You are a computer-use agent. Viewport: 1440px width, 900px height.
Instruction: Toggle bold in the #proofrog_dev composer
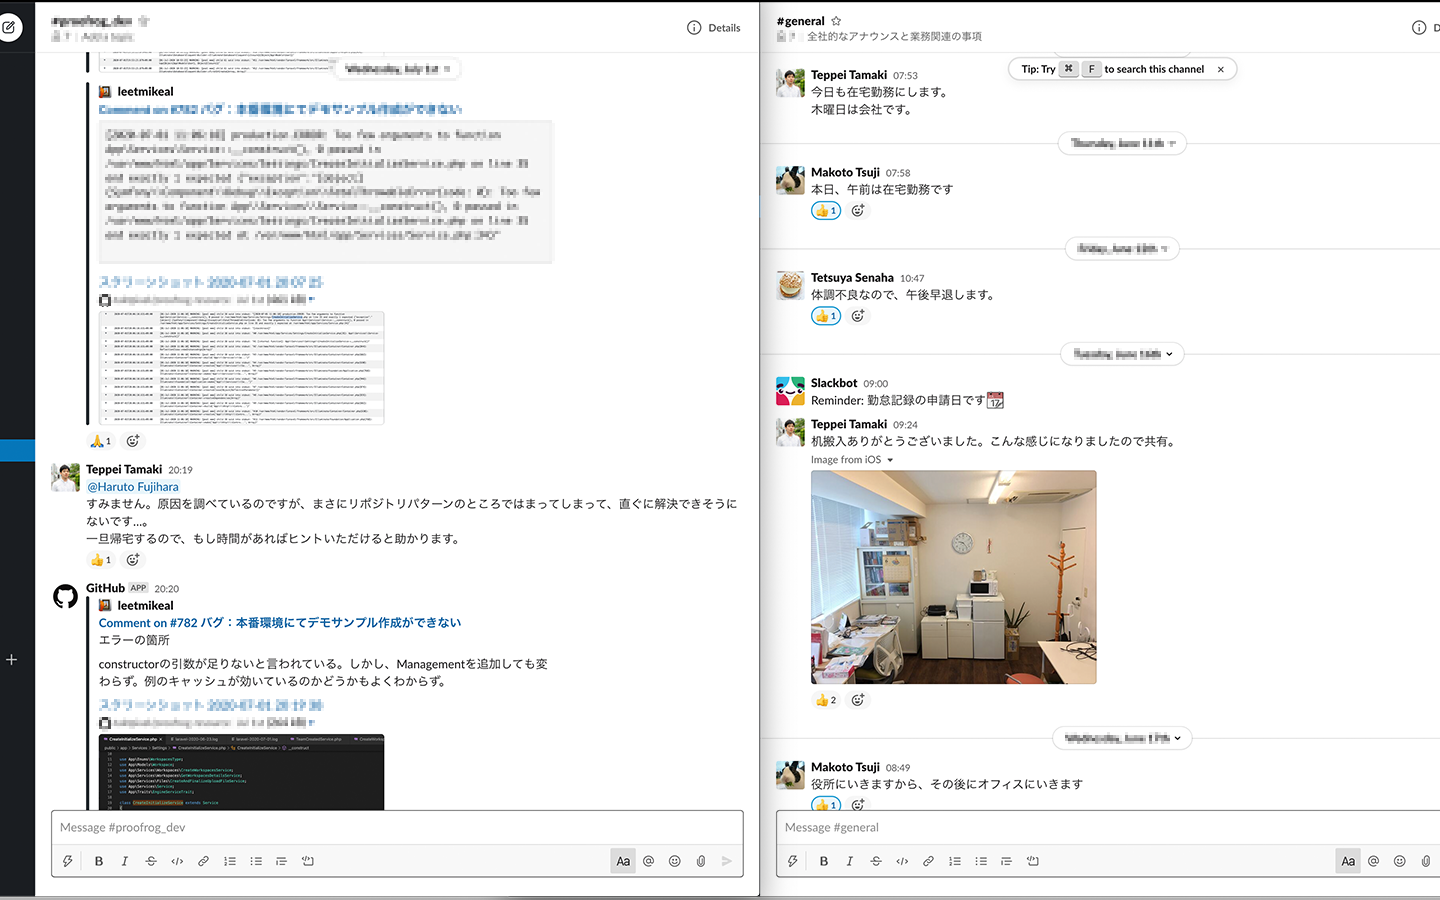click(99, 861)
